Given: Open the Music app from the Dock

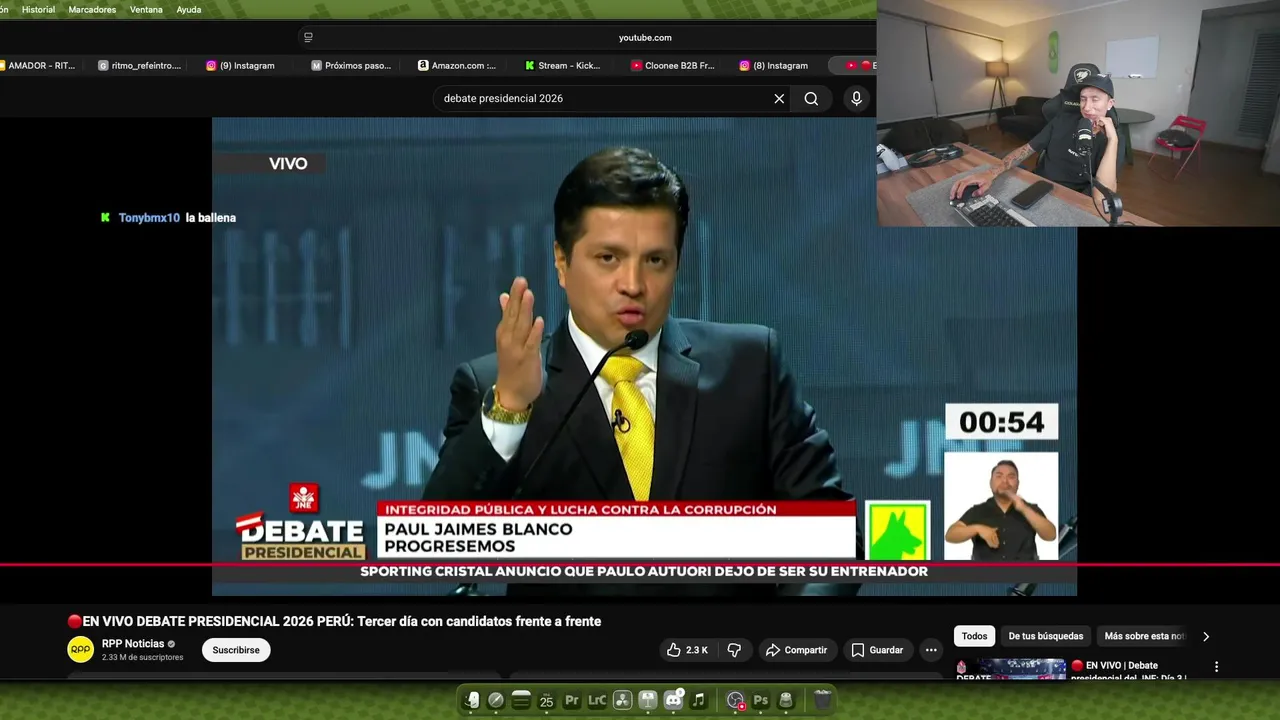Looking at the screenshot, I should pos(699,700).
